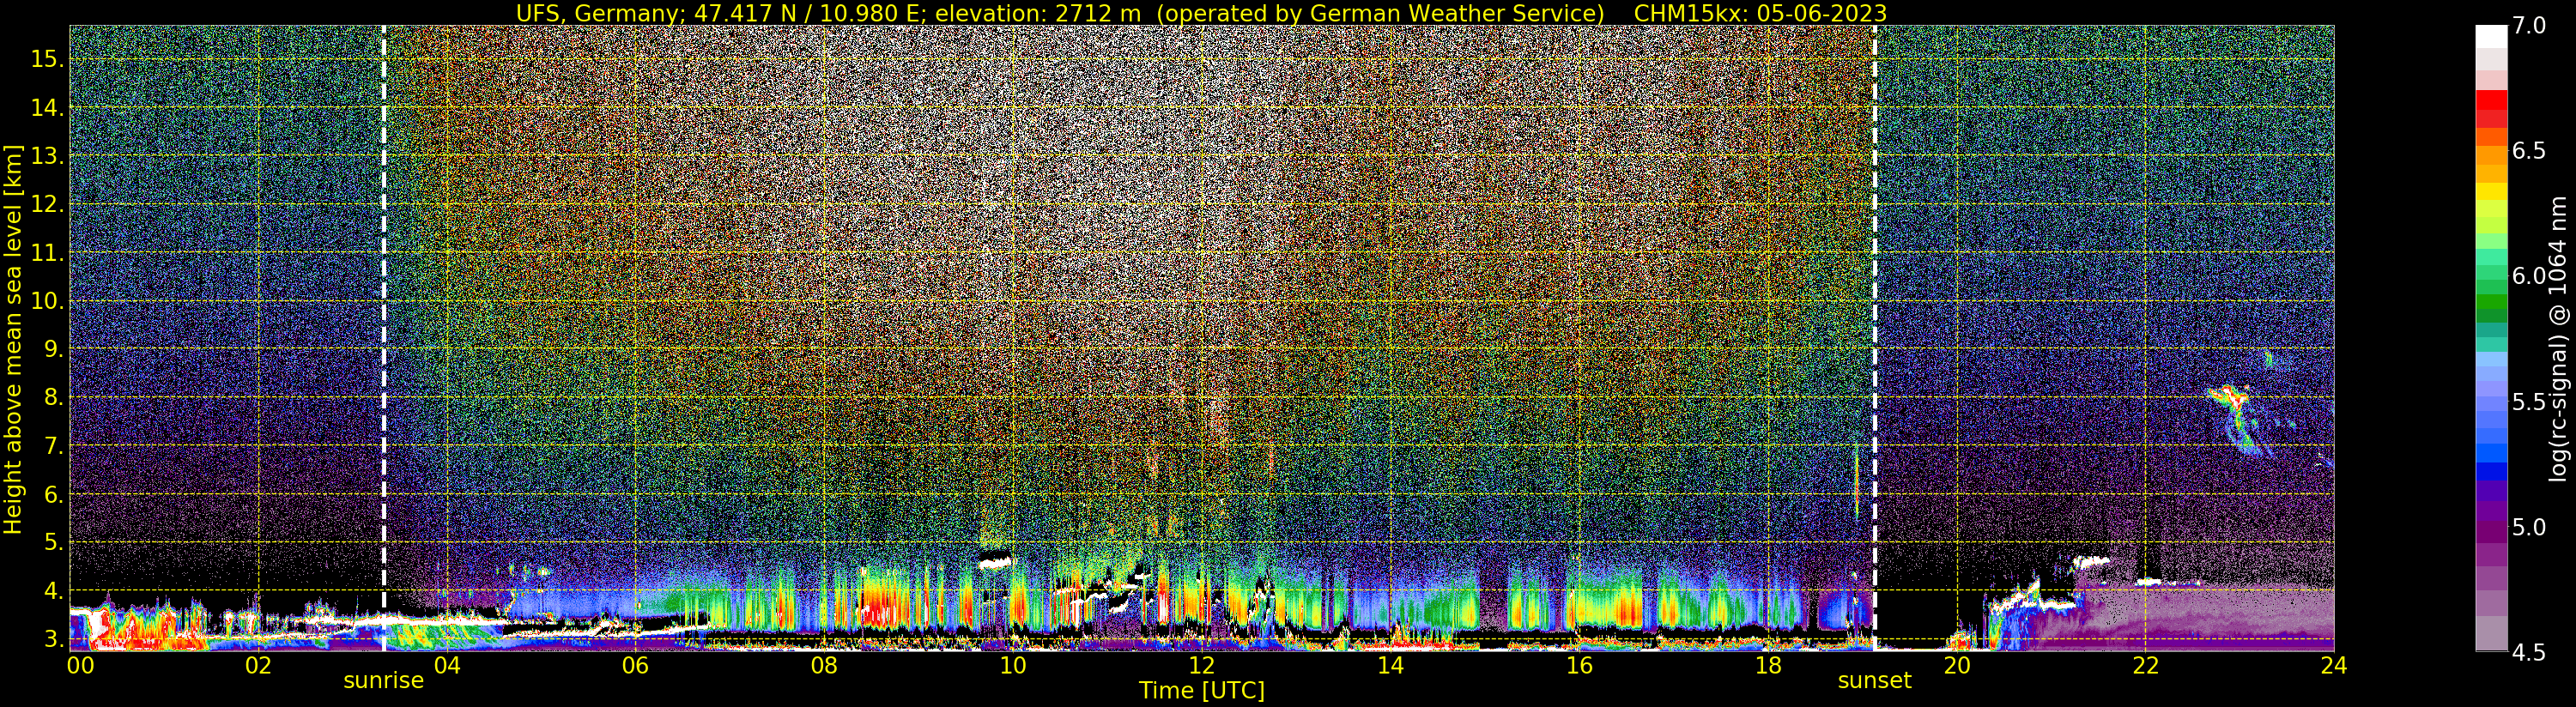This screenshot has height=707, width=2576.
Task: Click the 'Height above mean sea level [km]' axis label
Action: 13,338
